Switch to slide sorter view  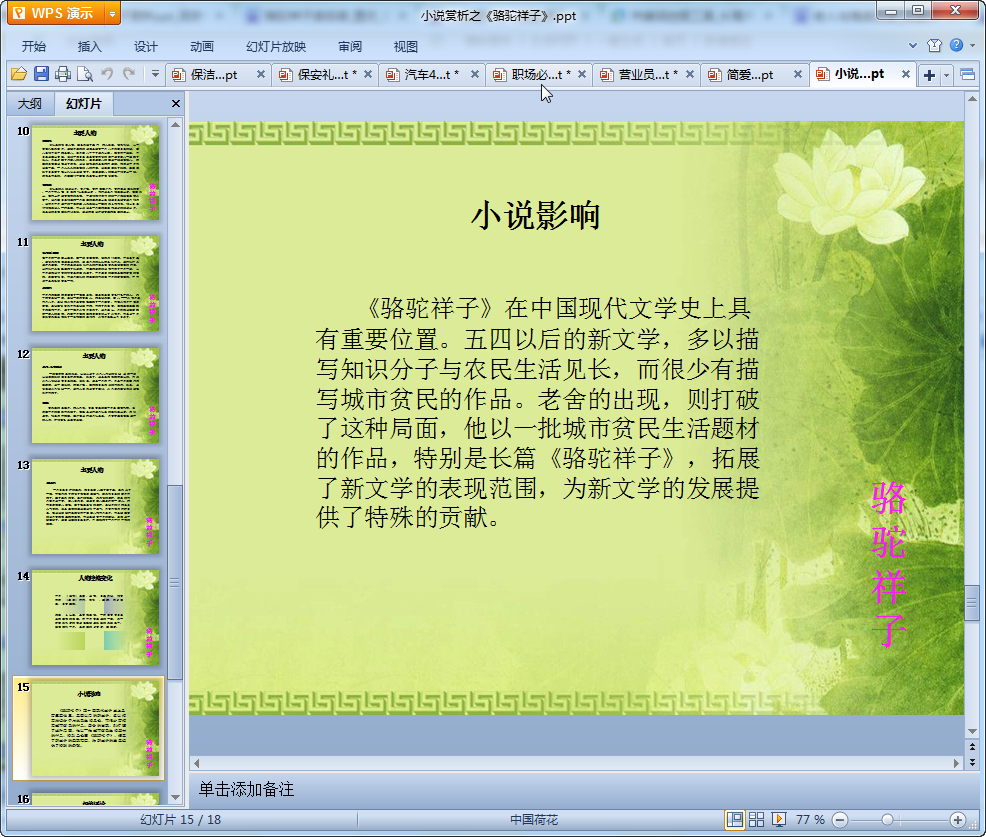(x=756, y=819)
